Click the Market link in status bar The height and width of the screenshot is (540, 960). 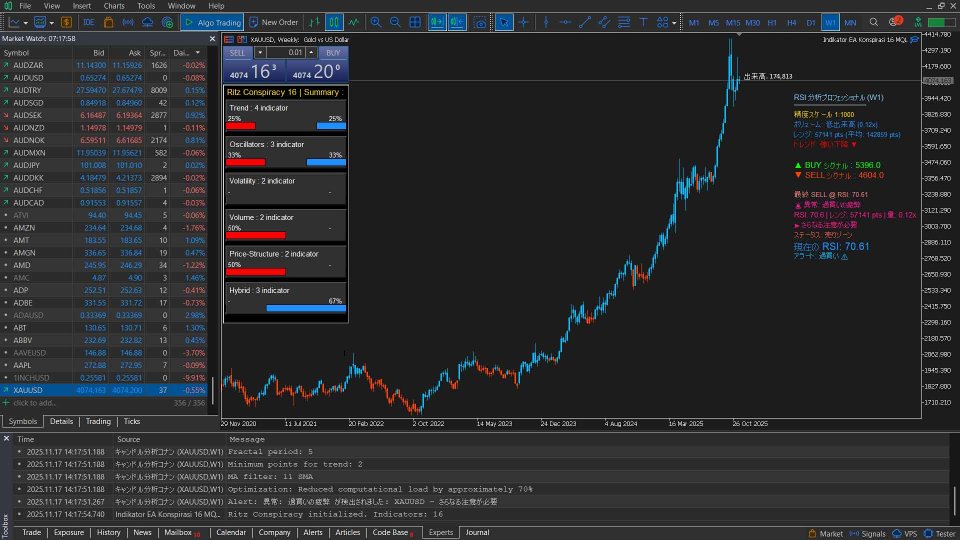pos(825,534)
